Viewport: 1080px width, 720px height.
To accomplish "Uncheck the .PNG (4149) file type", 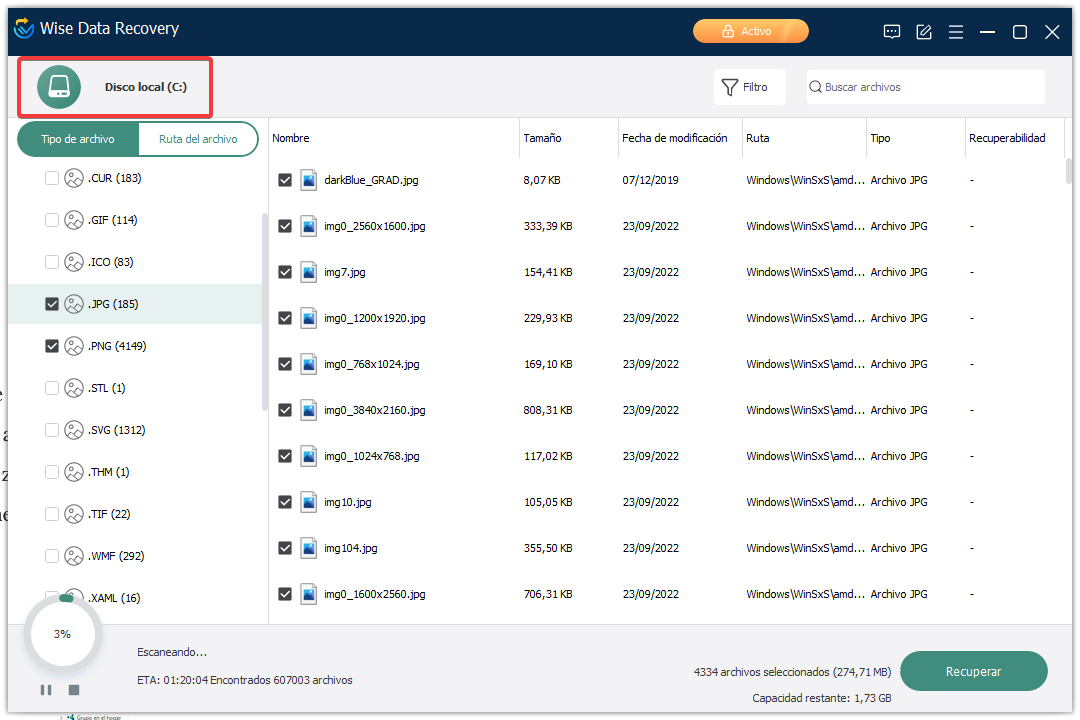I will pos(52,346).
